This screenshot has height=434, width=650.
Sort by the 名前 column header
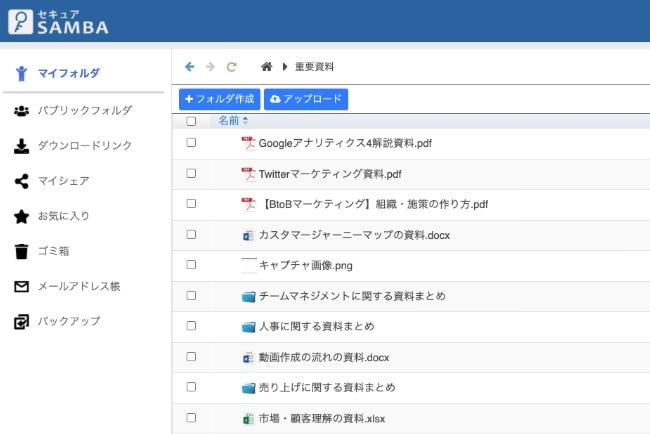(x=233, y=121)
